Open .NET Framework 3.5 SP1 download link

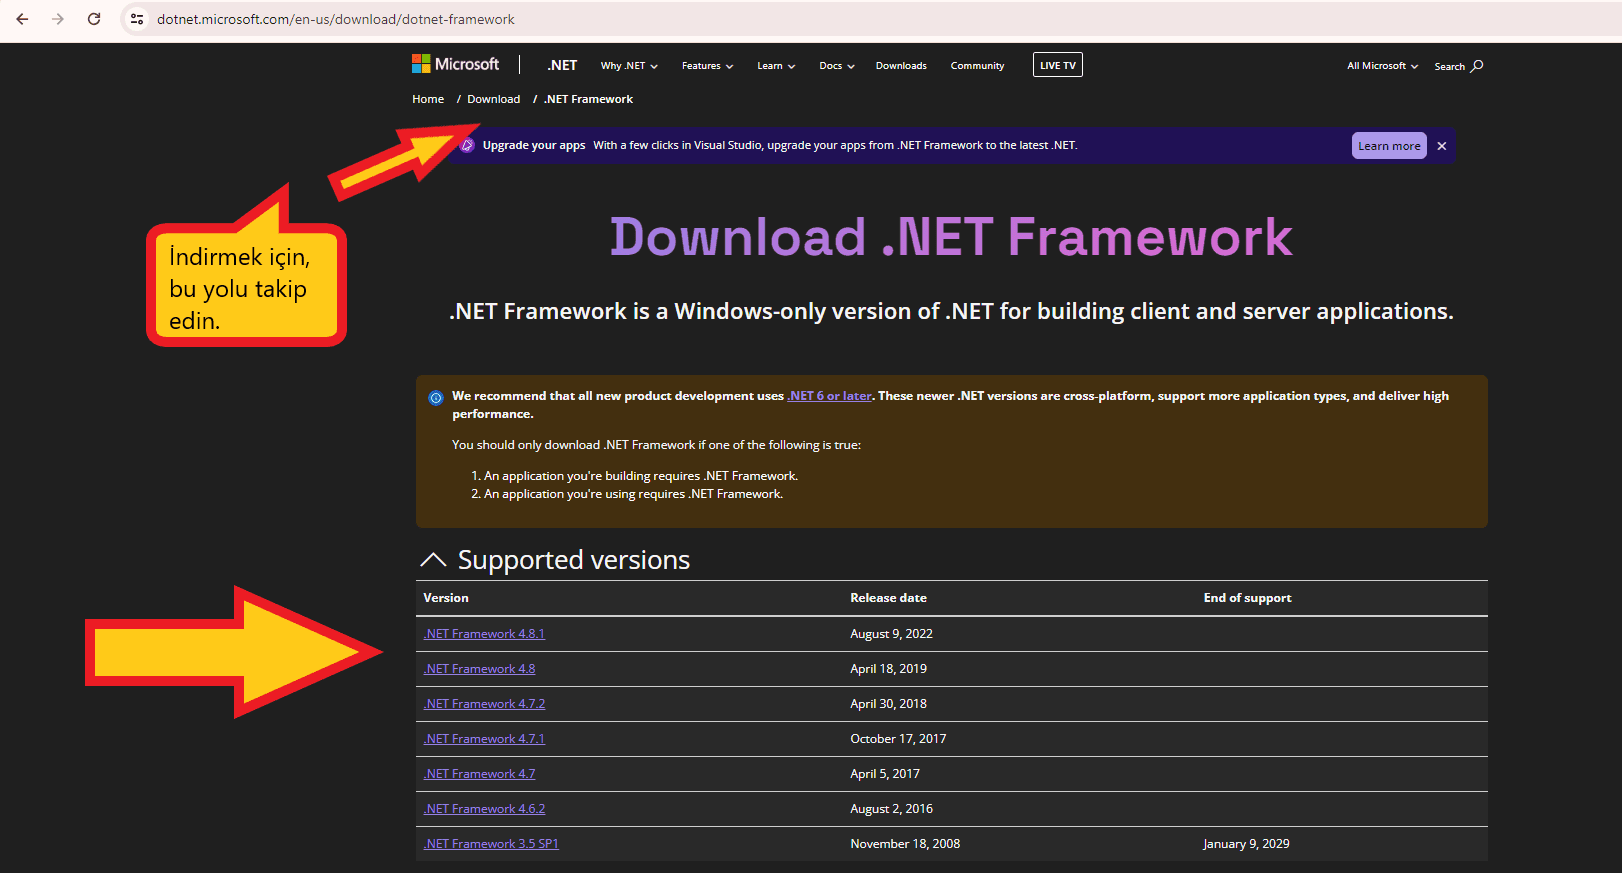pyautogui.click(x=491, y=844)
